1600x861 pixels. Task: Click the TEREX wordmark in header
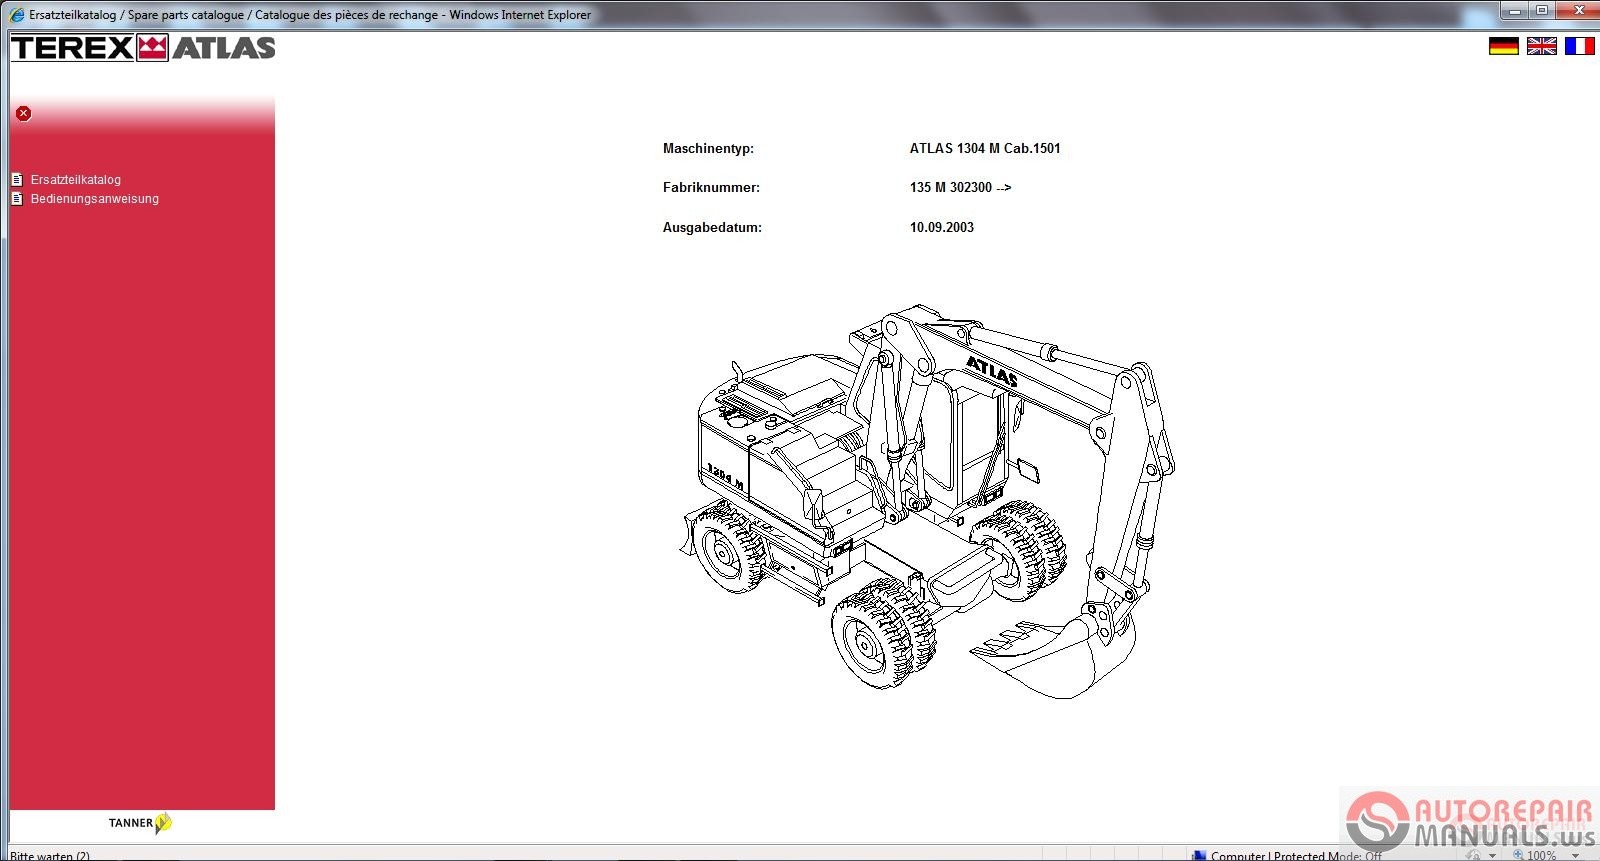72,48
